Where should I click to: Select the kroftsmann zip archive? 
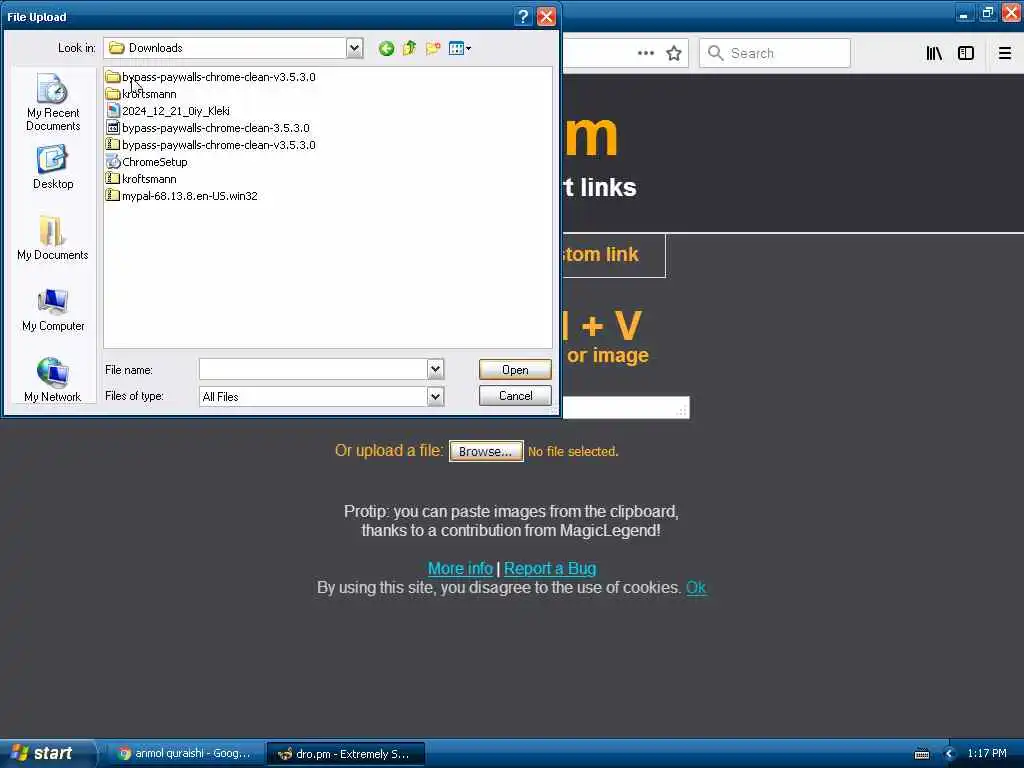(141, 179)
